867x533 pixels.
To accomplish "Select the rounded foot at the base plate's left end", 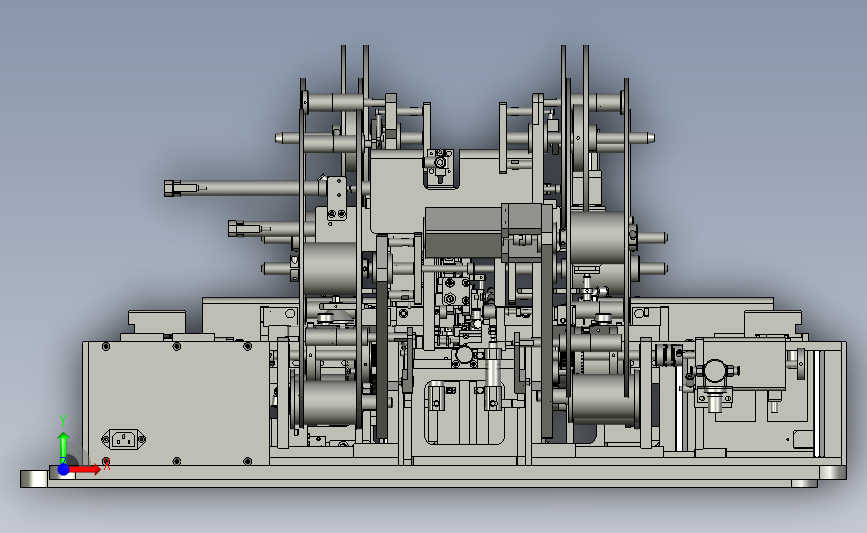I will pos(34,479).
